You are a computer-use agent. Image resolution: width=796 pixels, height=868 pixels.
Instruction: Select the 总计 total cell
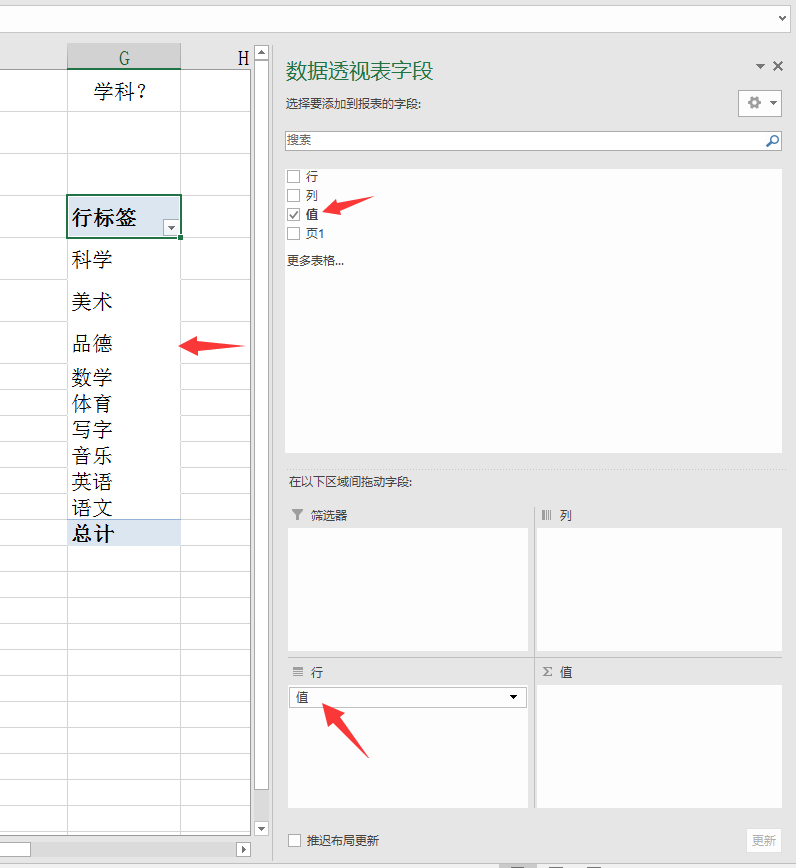[x=124, y=533]
